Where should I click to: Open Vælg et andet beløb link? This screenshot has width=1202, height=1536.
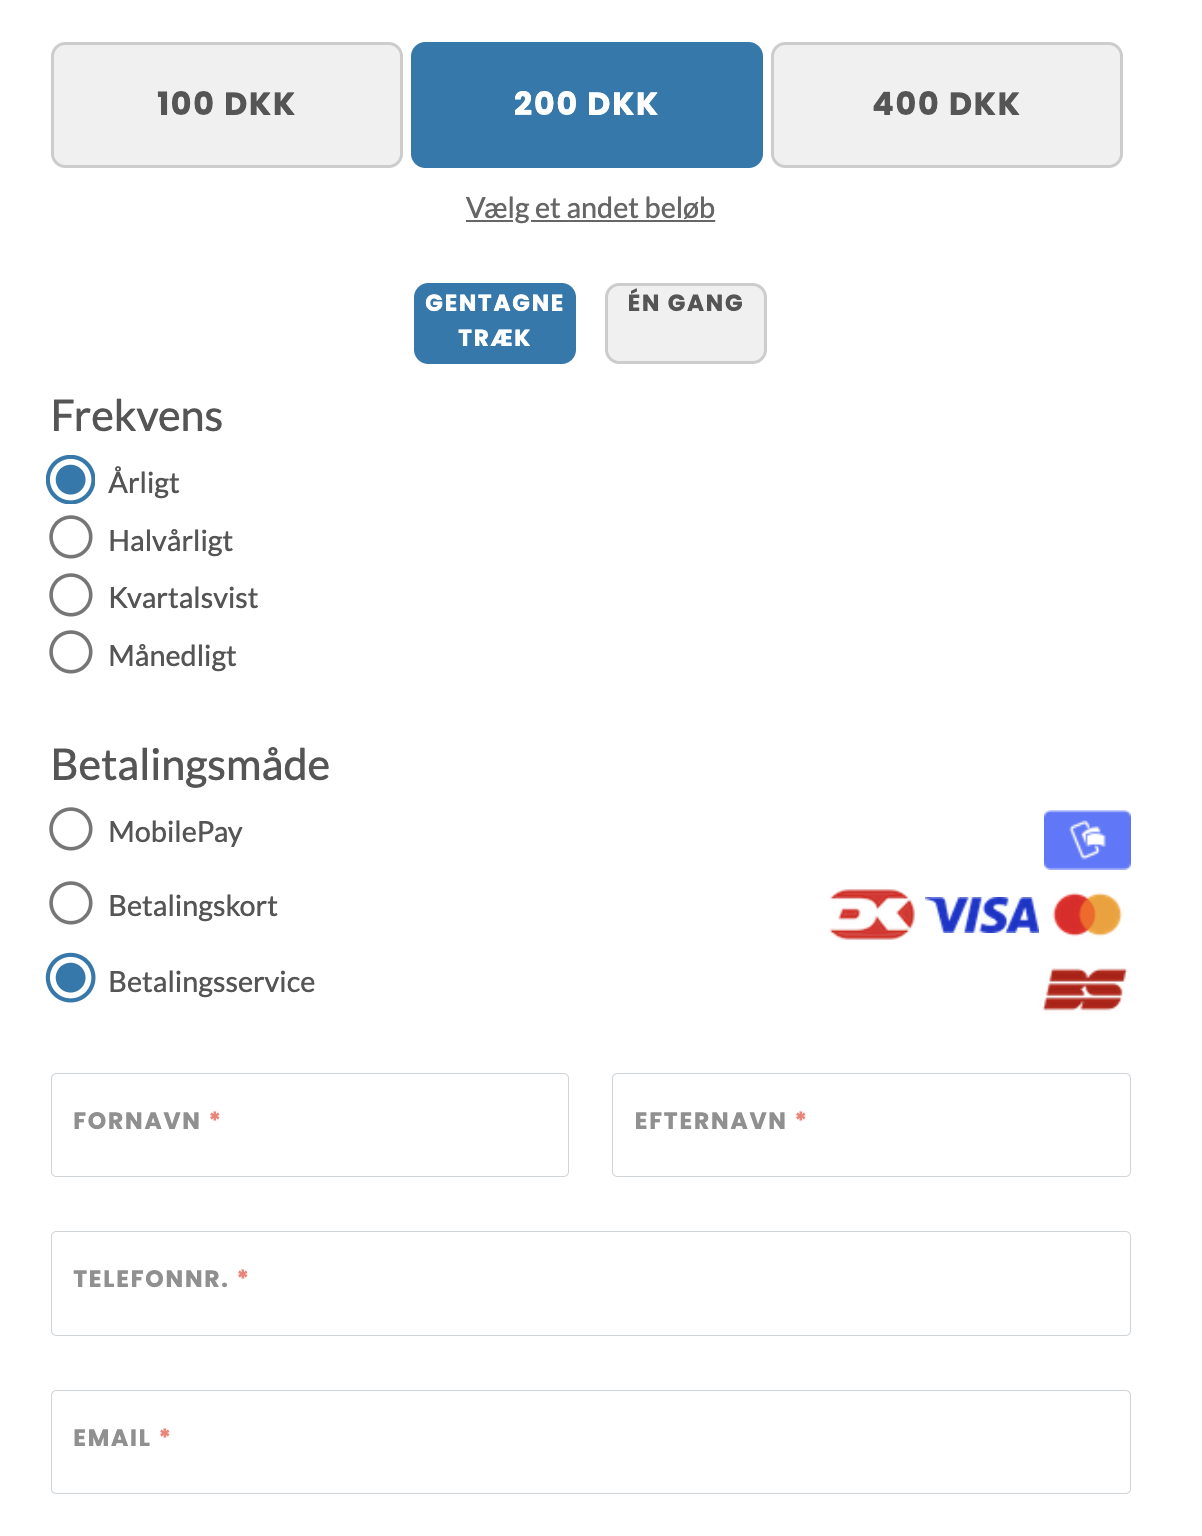[590, 208]
